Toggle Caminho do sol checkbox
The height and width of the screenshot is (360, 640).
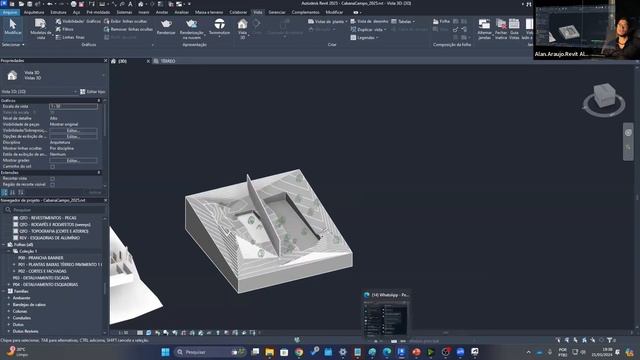(52, 167)
